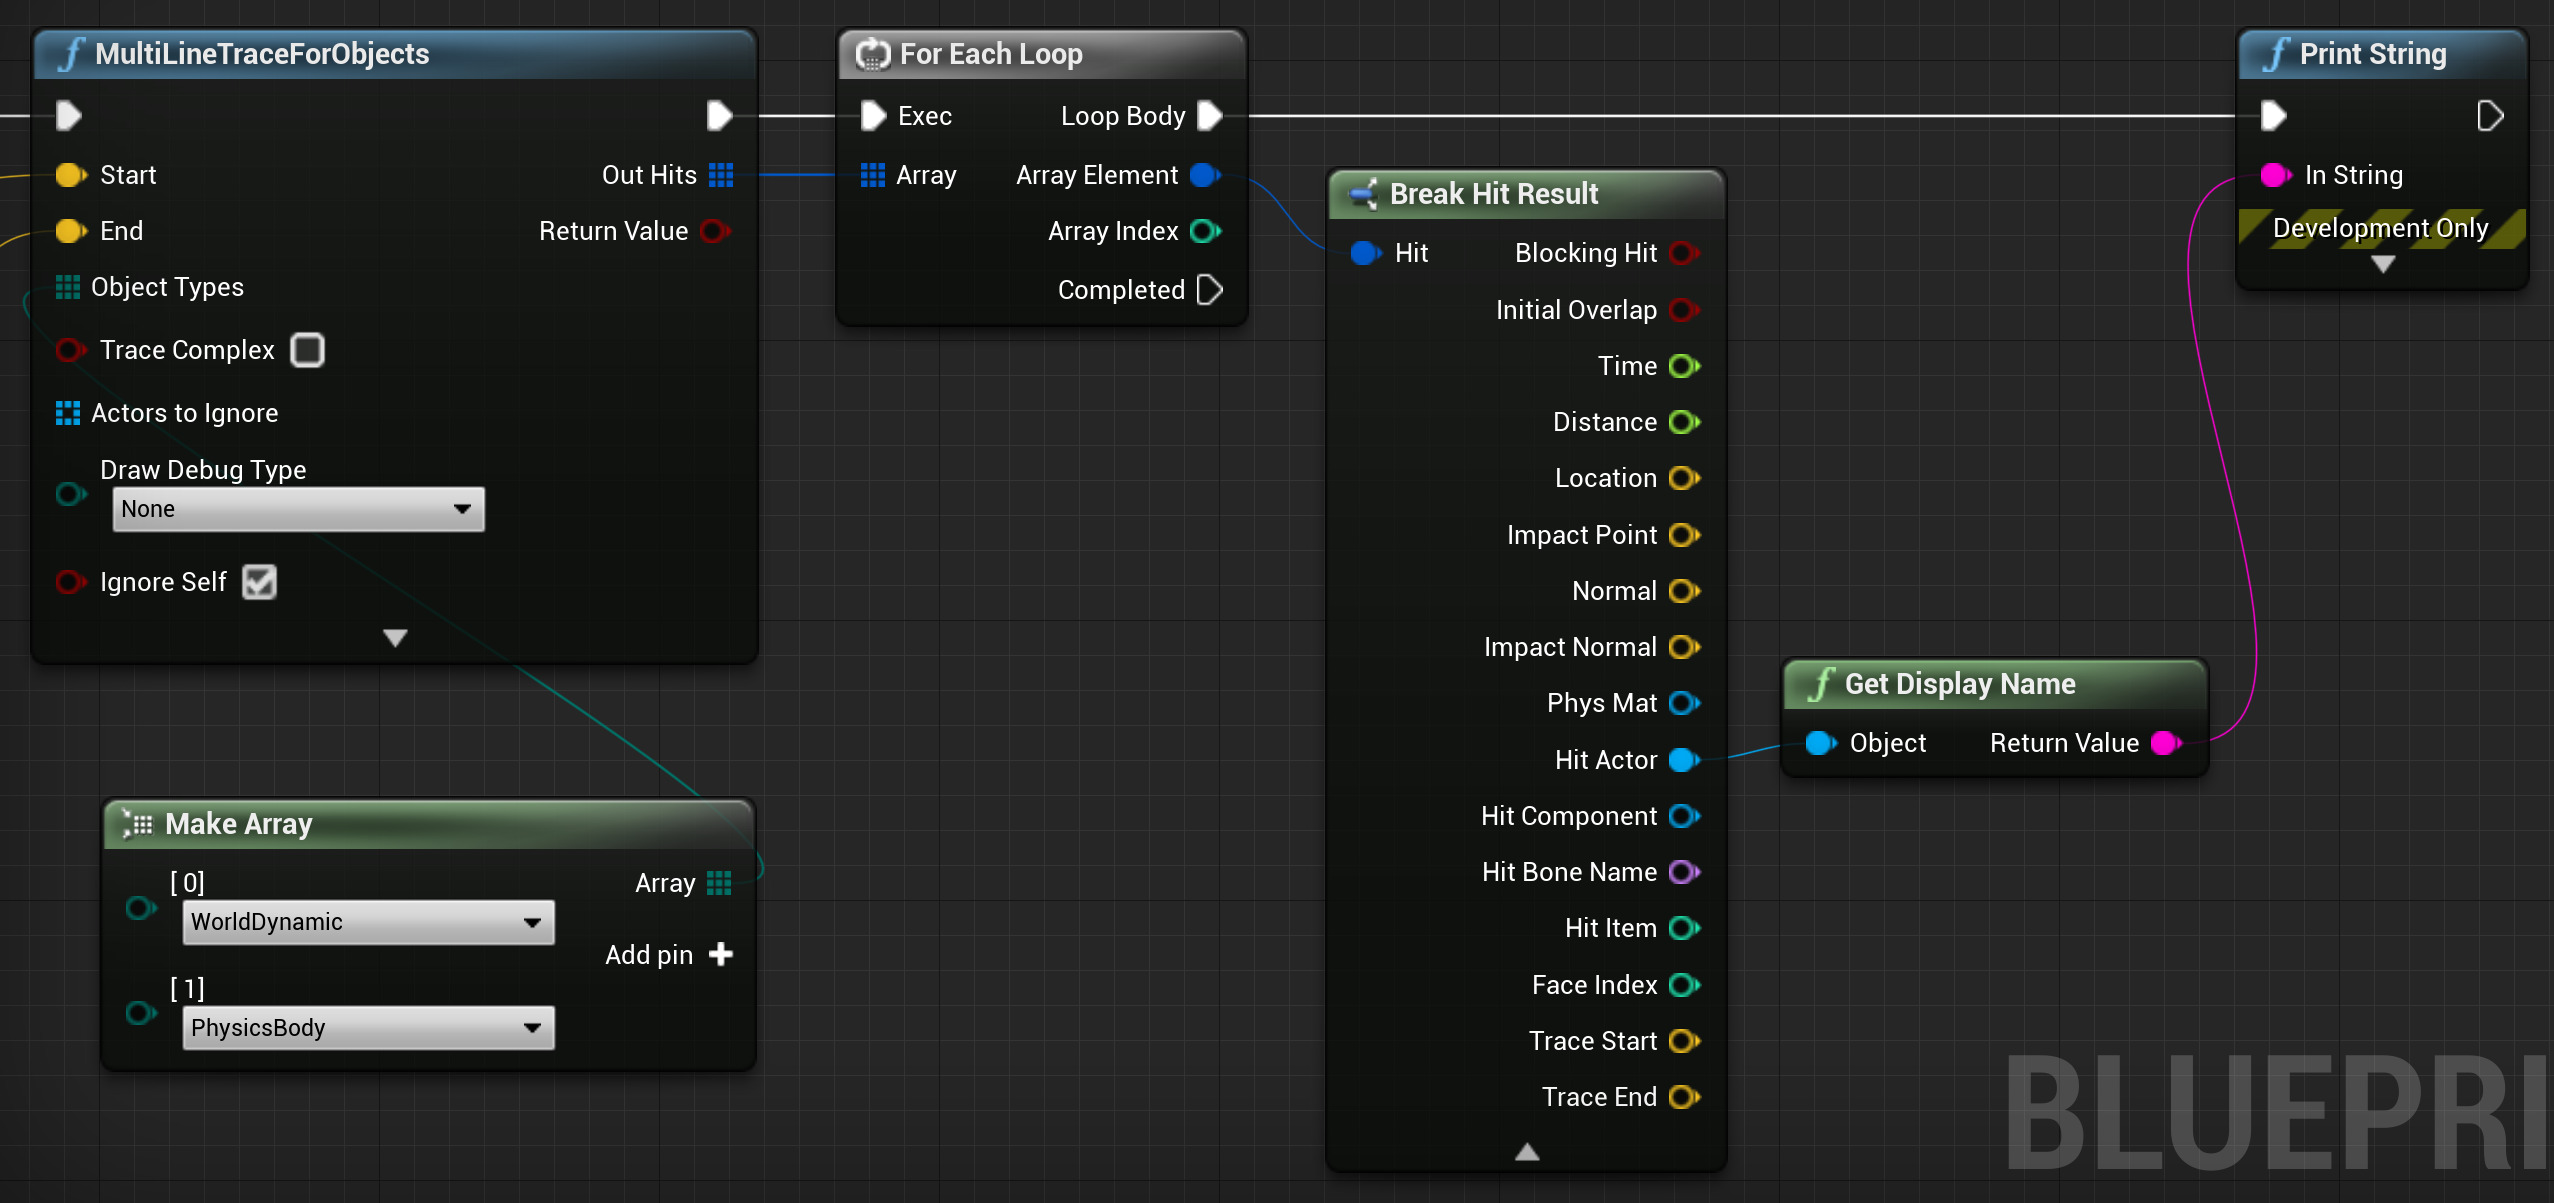Open the WorldDynamic object type dropdown
2554x1203 pixels.
point(368,922)
